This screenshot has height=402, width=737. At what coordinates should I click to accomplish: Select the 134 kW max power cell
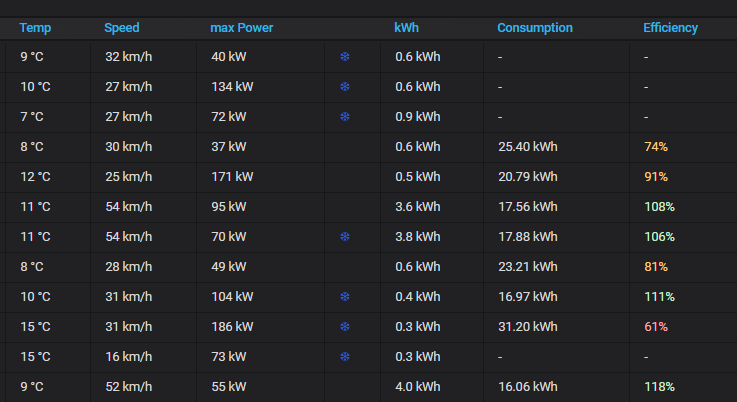(x=232, y=87)
